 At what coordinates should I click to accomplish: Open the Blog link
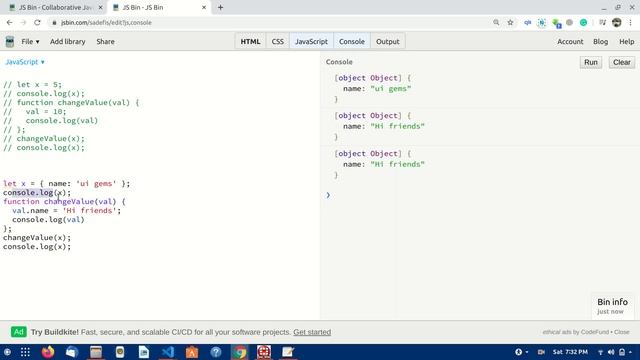tap(600, 42)
